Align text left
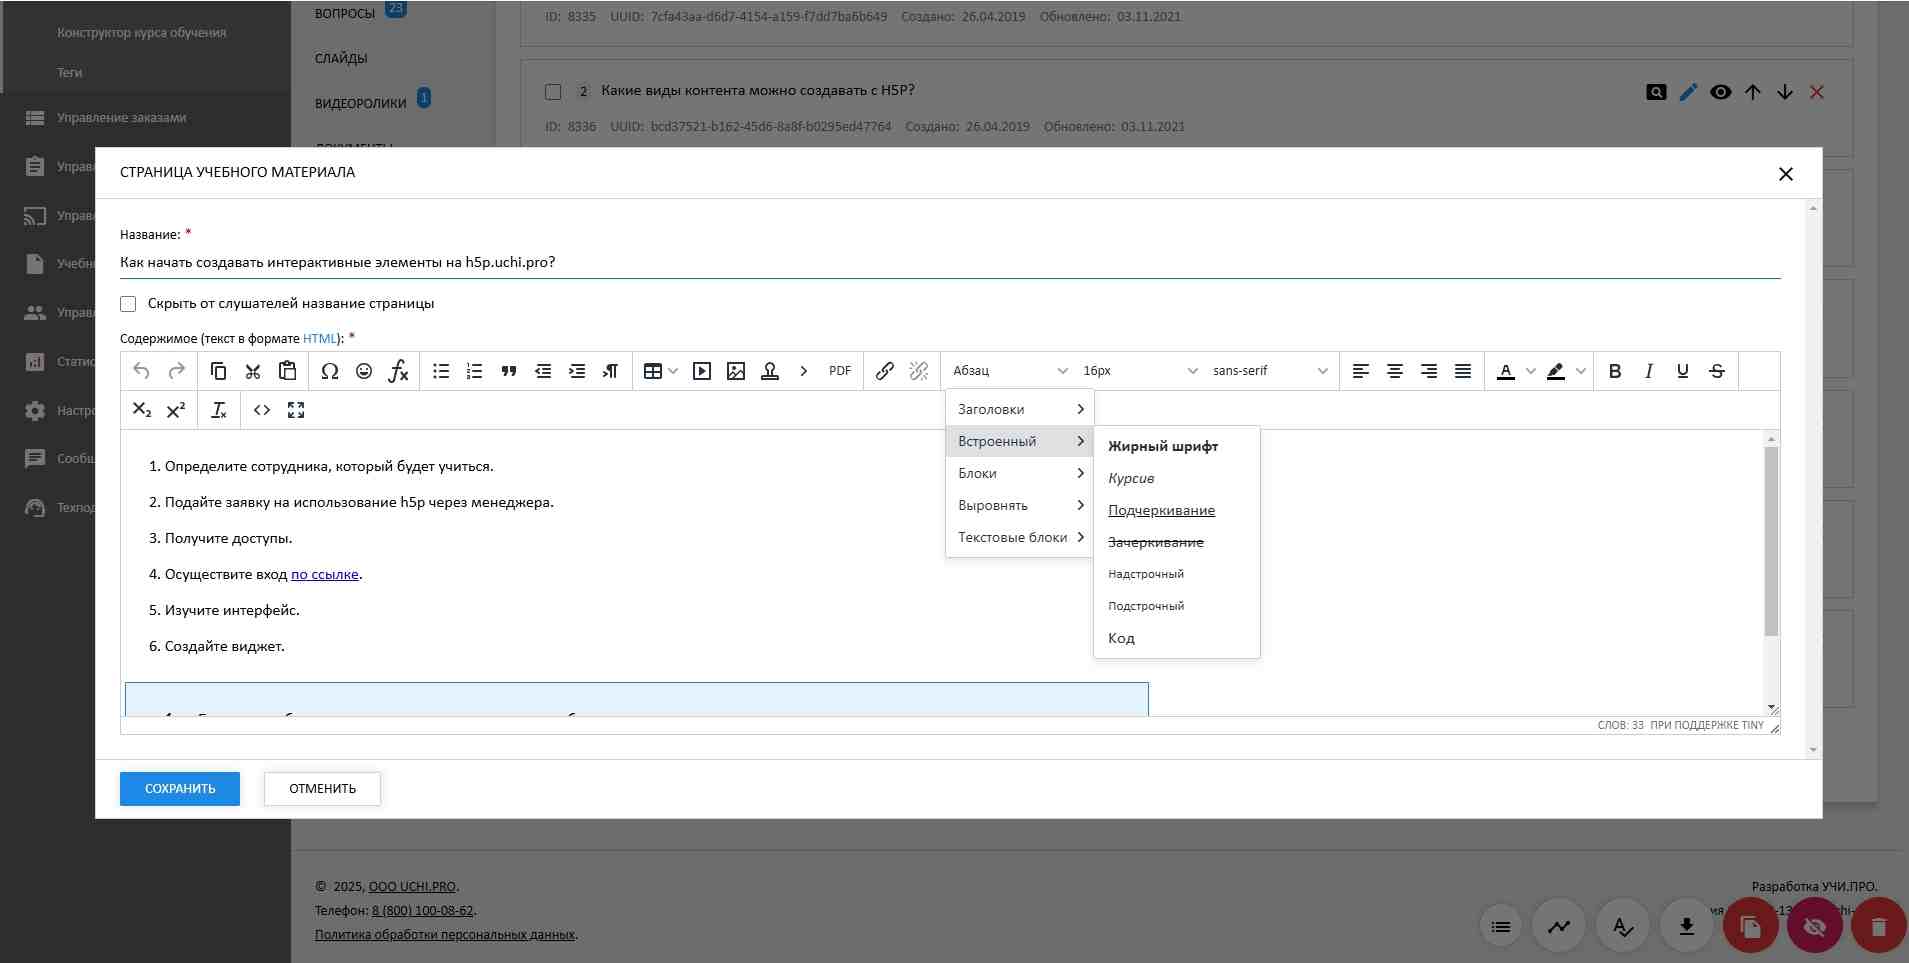Screen dimensions: 1909x963 1361,371
